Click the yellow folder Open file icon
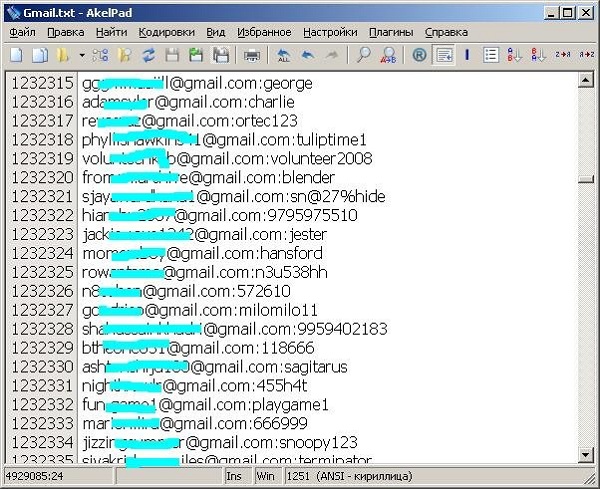This screenshot has width=600, height=489. (62, 55)
